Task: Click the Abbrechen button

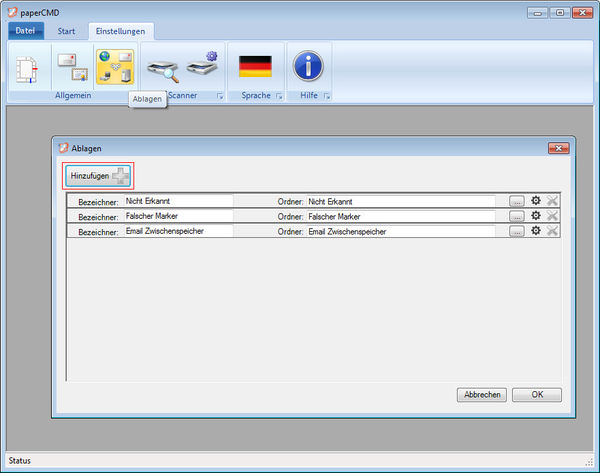Action: point(481,395)
